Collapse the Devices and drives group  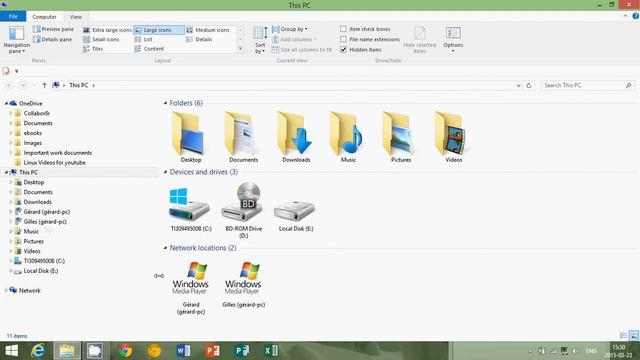(x=165, y=172)
